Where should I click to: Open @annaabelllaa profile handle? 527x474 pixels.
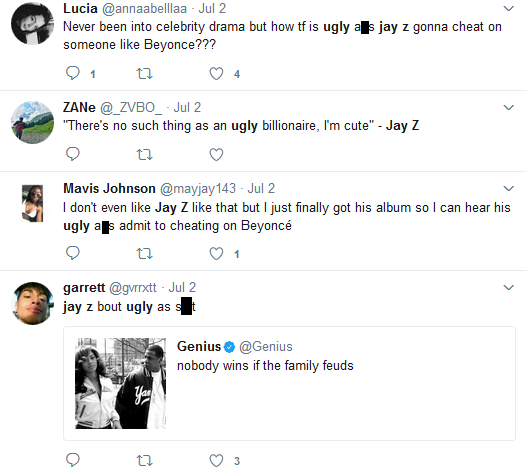144,8
